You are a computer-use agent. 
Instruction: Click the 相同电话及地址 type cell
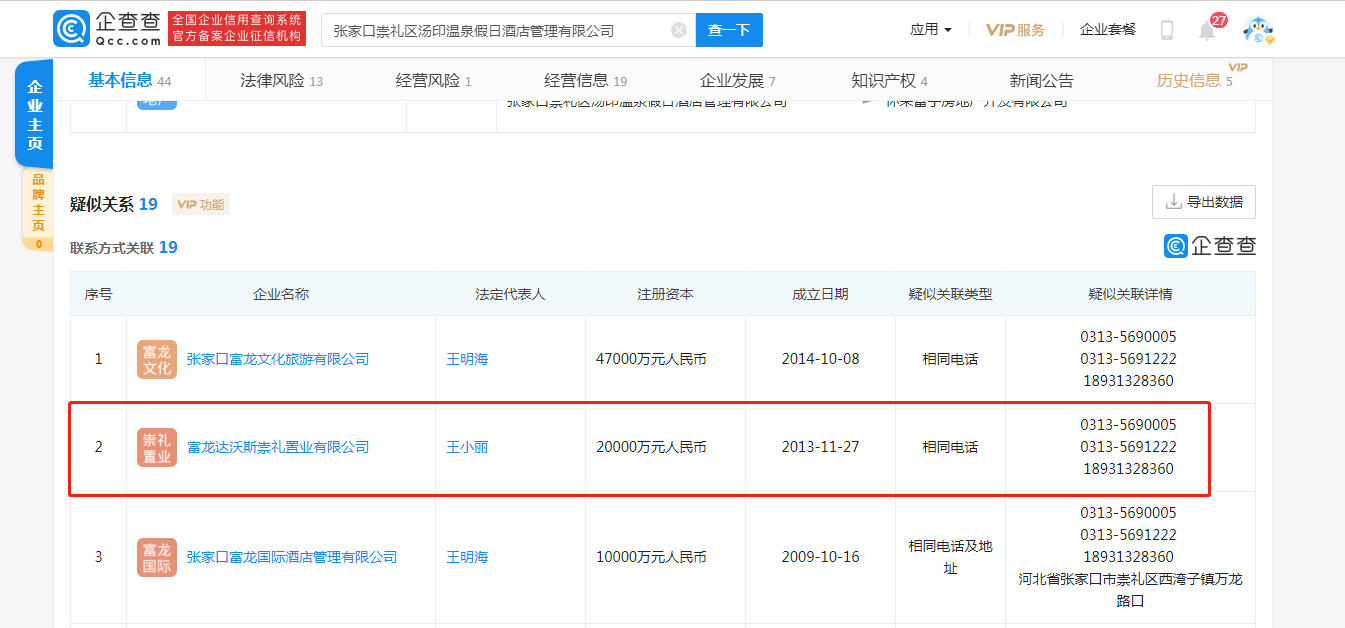coord(950,557)
